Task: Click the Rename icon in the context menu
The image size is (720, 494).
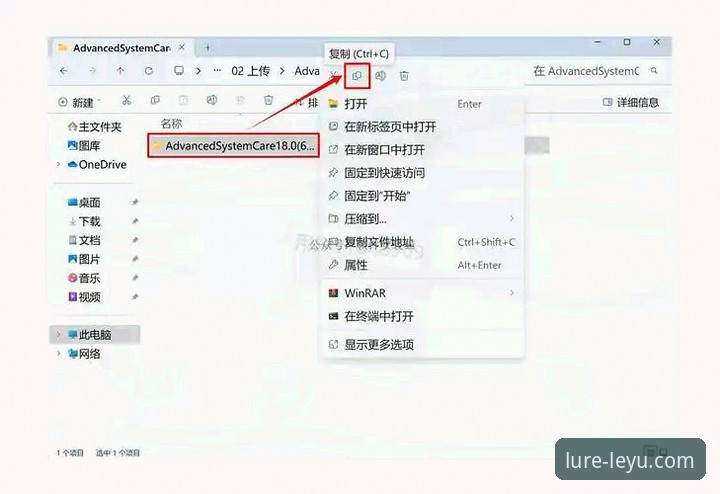Action: pos(381,76)
